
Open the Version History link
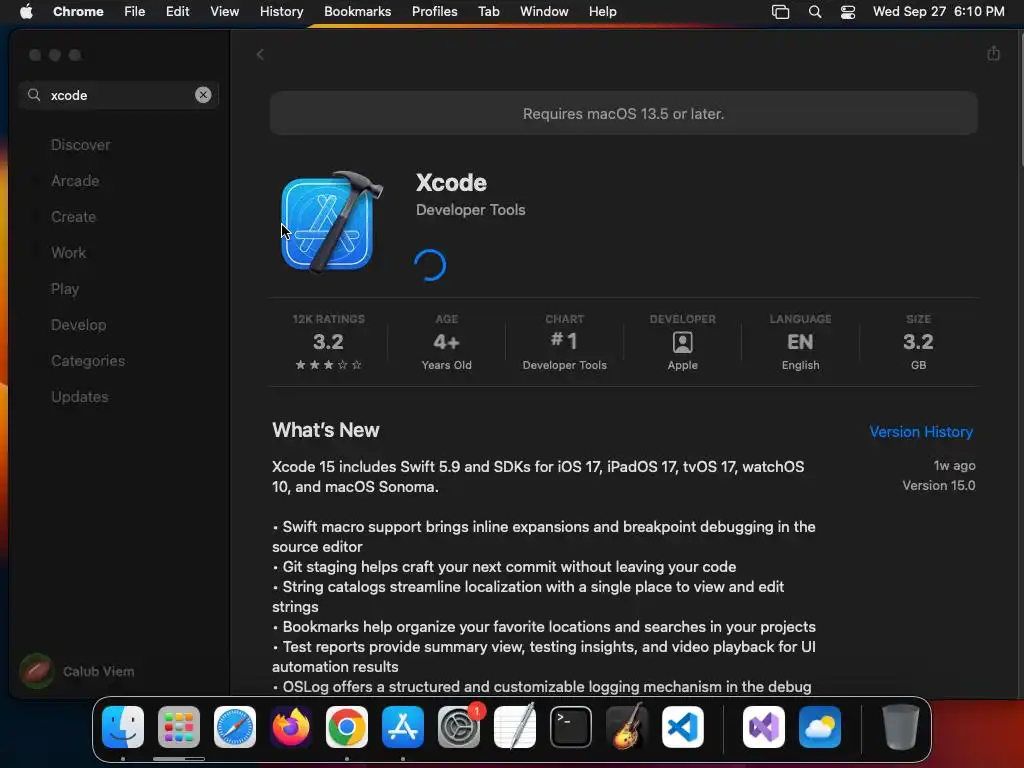[921, 432]
